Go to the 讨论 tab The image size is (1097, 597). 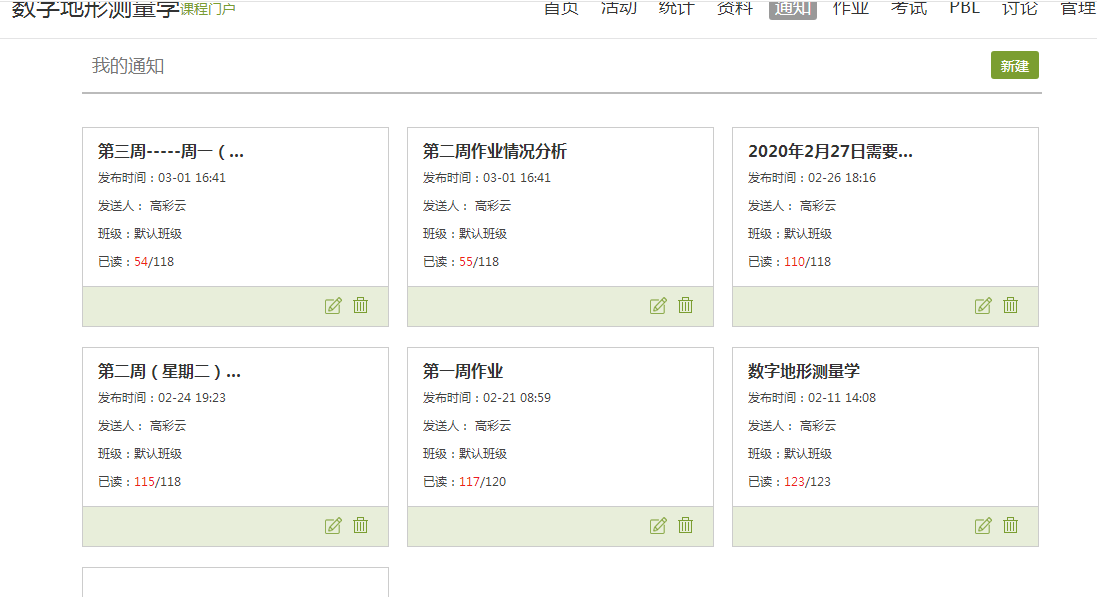coord(1019,9)
